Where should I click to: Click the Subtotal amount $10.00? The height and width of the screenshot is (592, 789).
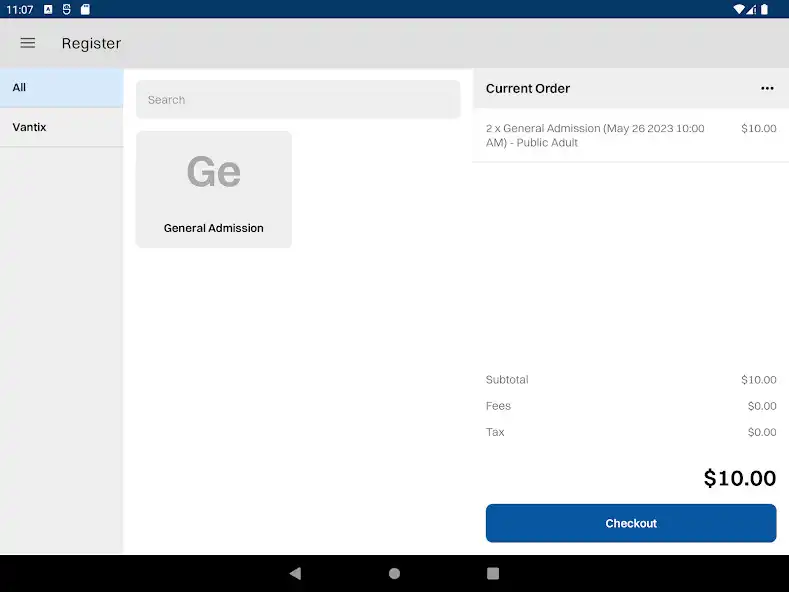point(758,380)
